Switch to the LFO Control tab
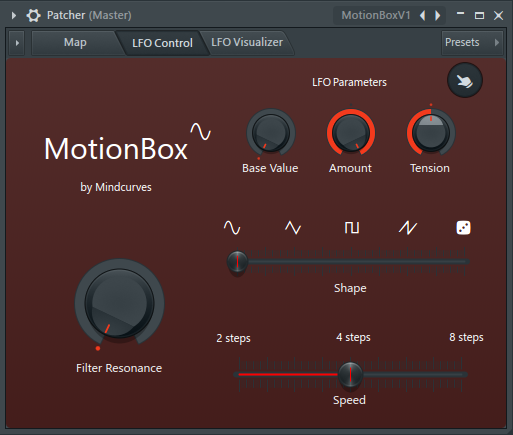The image size is (513, 435). 162,43
